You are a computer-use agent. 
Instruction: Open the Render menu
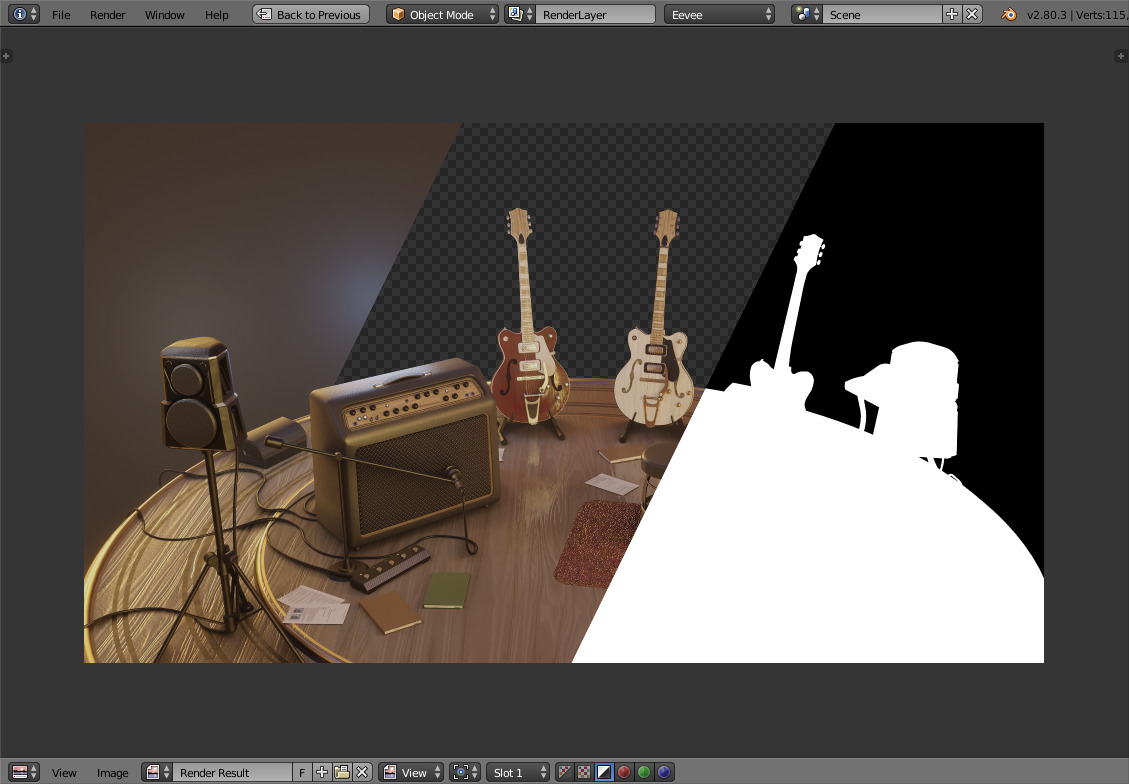107,14
